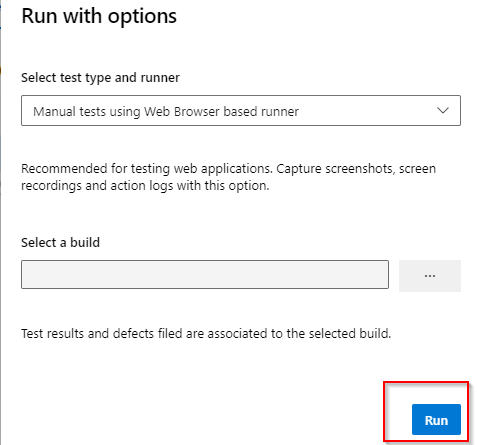Click the 'Capture screenshots, screen' text

click(356, 169)
